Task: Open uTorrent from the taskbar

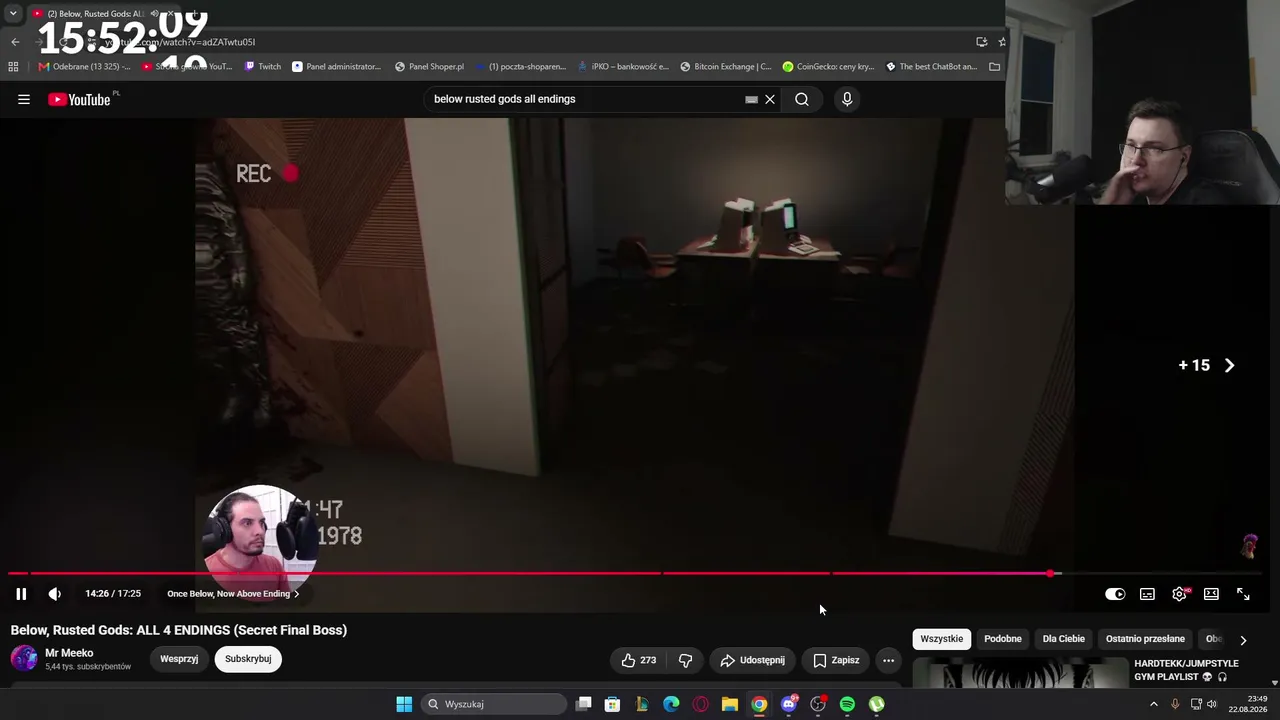Action: [x=876, y=704]
